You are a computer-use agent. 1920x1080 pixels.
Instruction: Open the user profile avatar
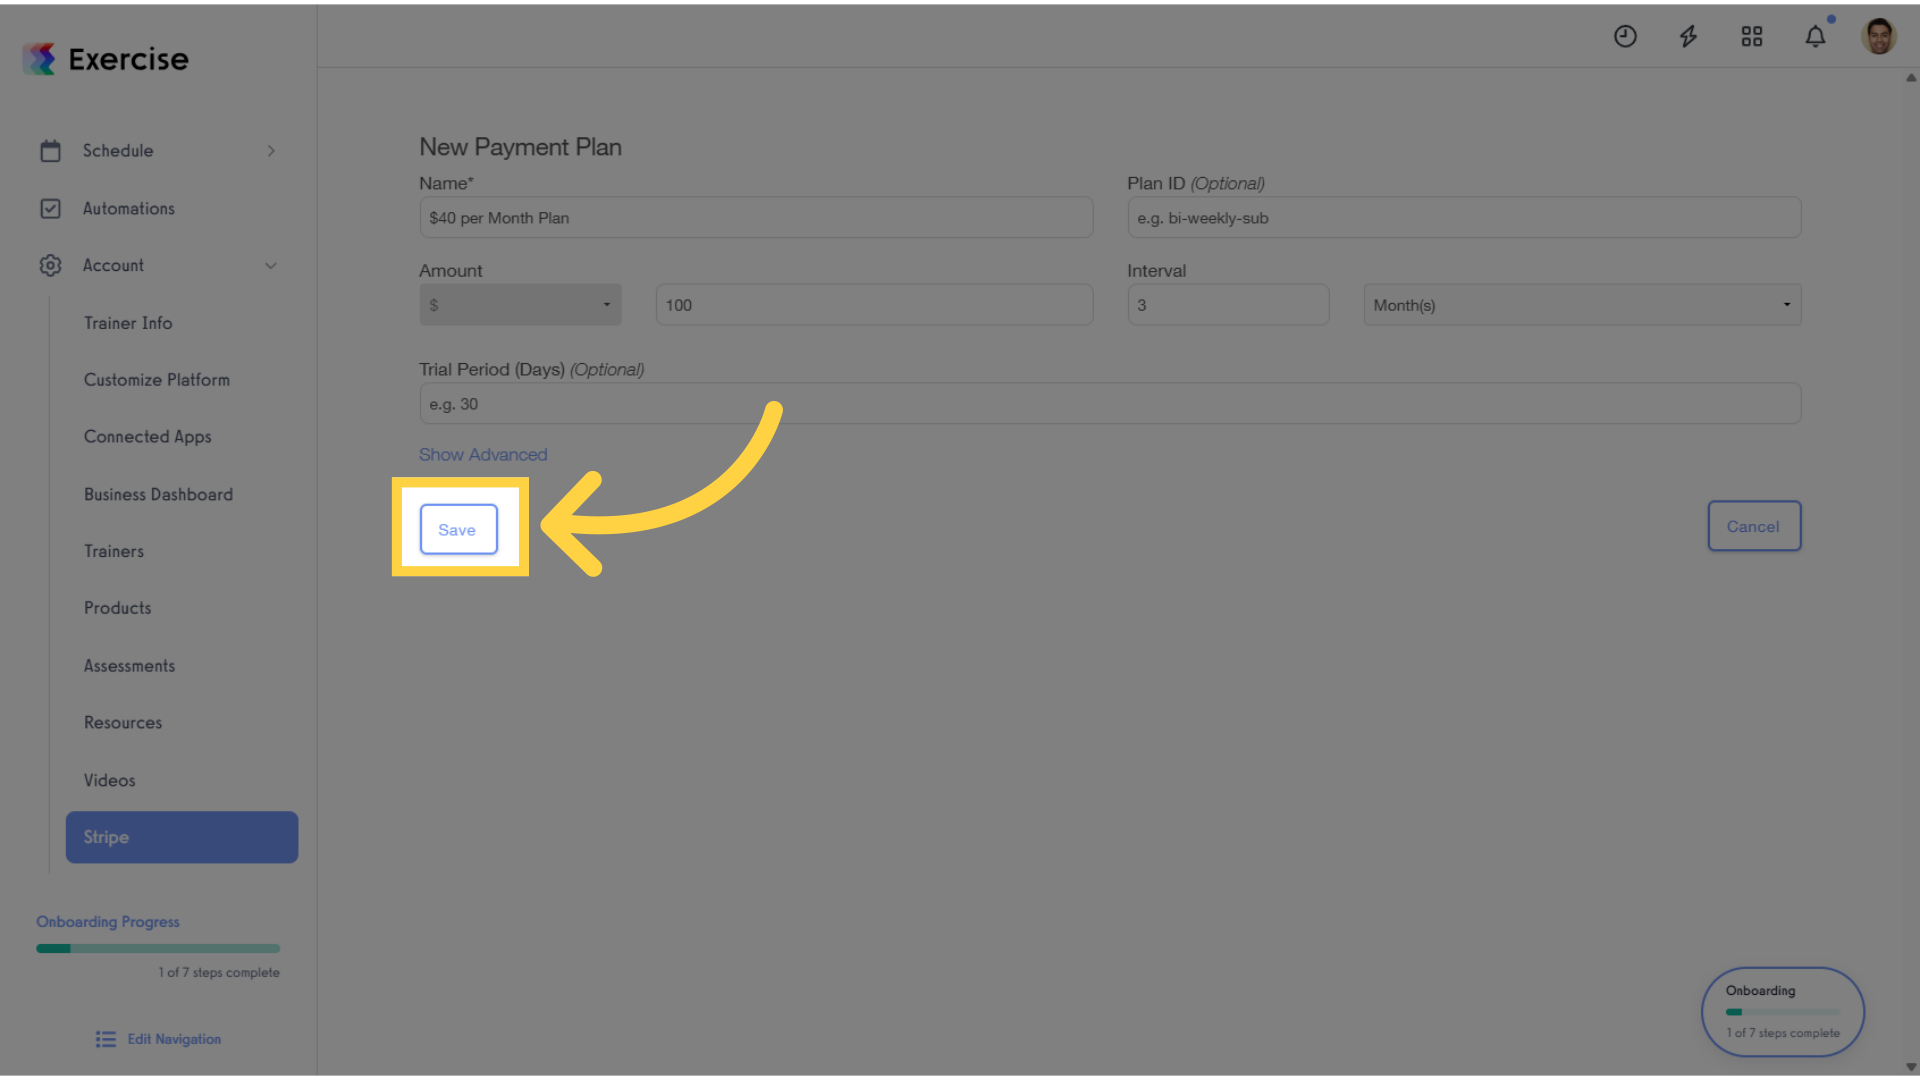click(1878, 37)
